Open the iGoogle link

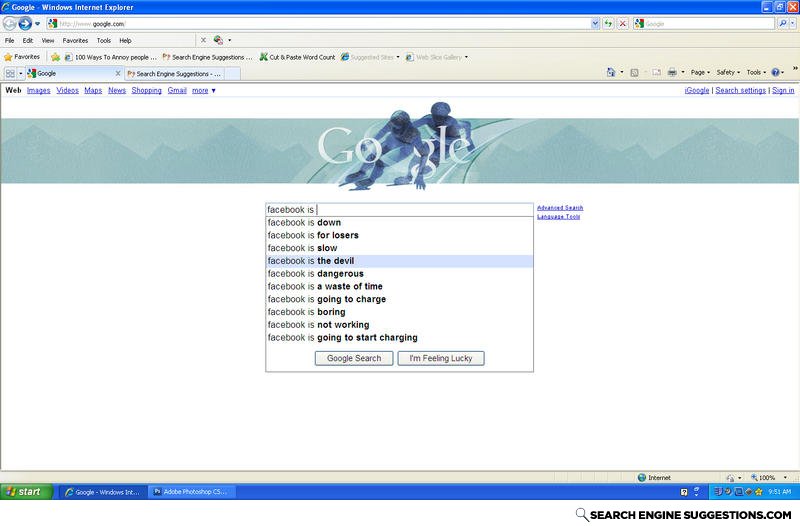(696, 90)
